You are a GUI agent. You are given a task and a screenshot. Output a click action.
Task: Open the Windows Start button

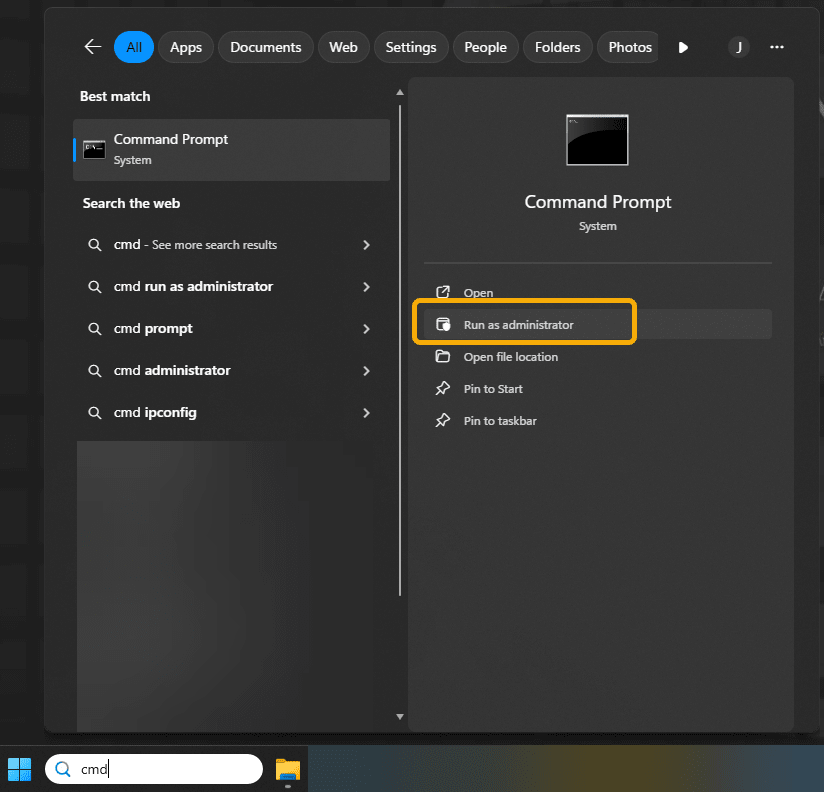[19, 769]
